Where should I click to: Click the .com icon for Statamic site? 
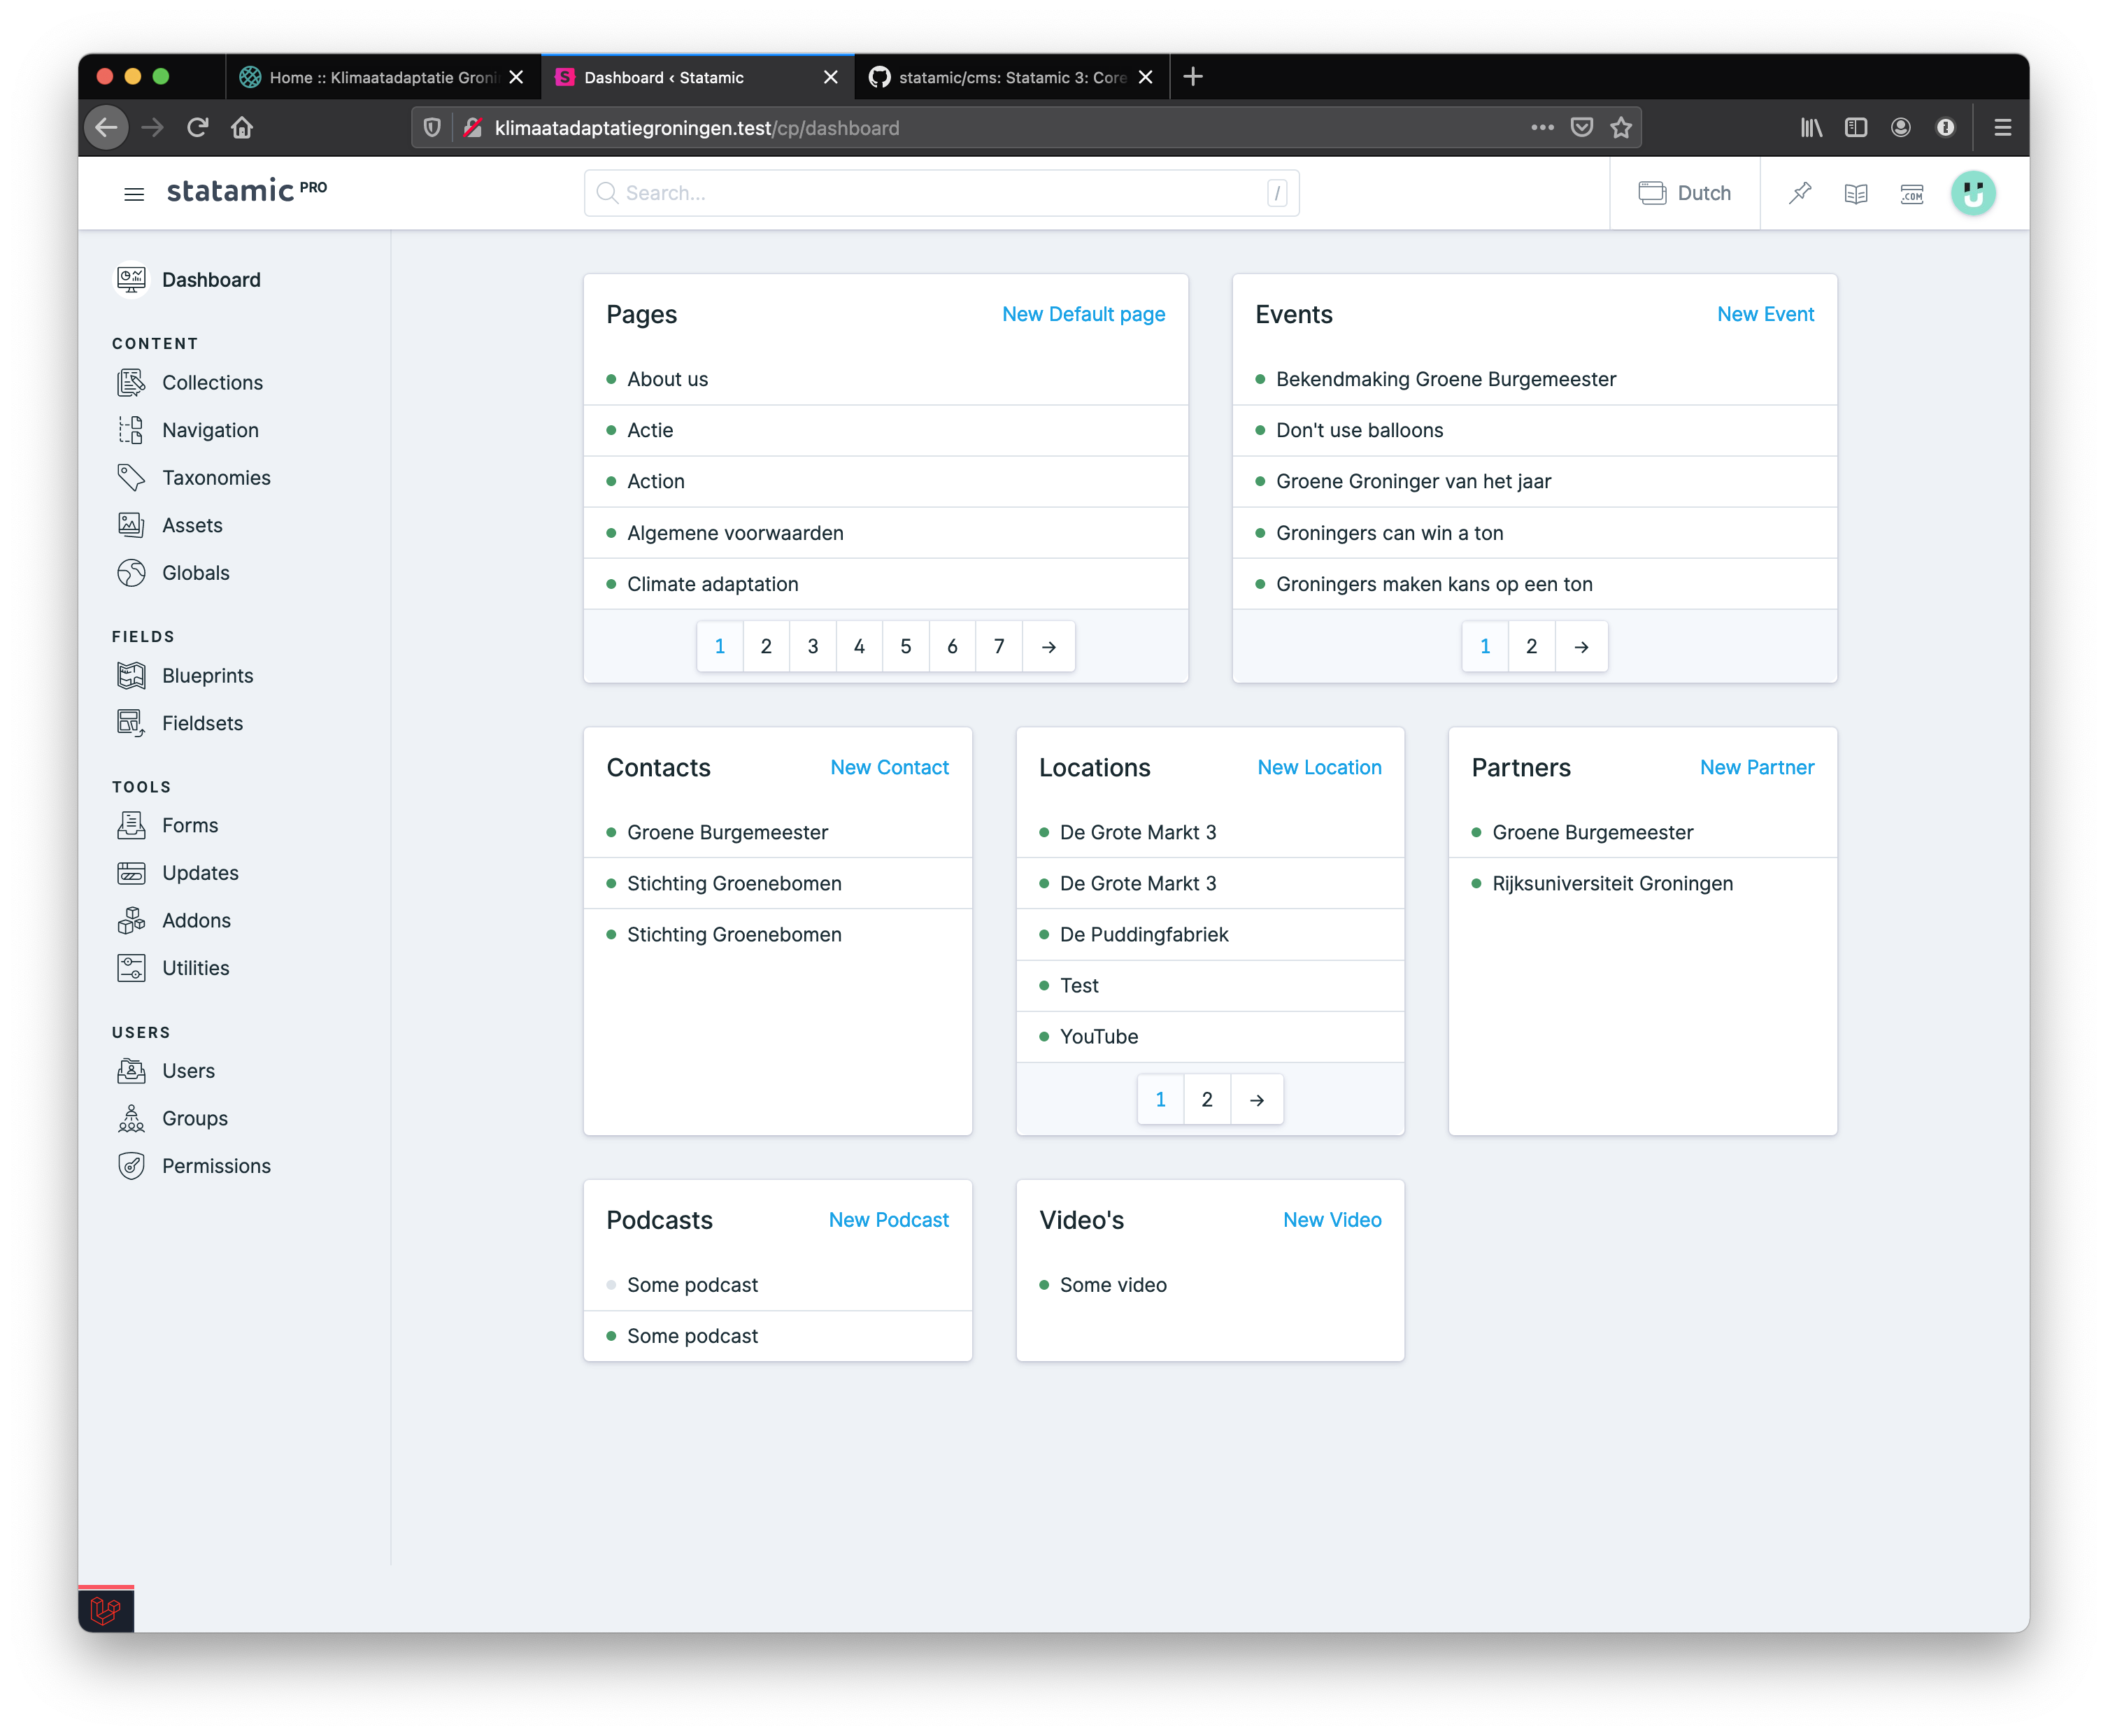(1912, 193)
